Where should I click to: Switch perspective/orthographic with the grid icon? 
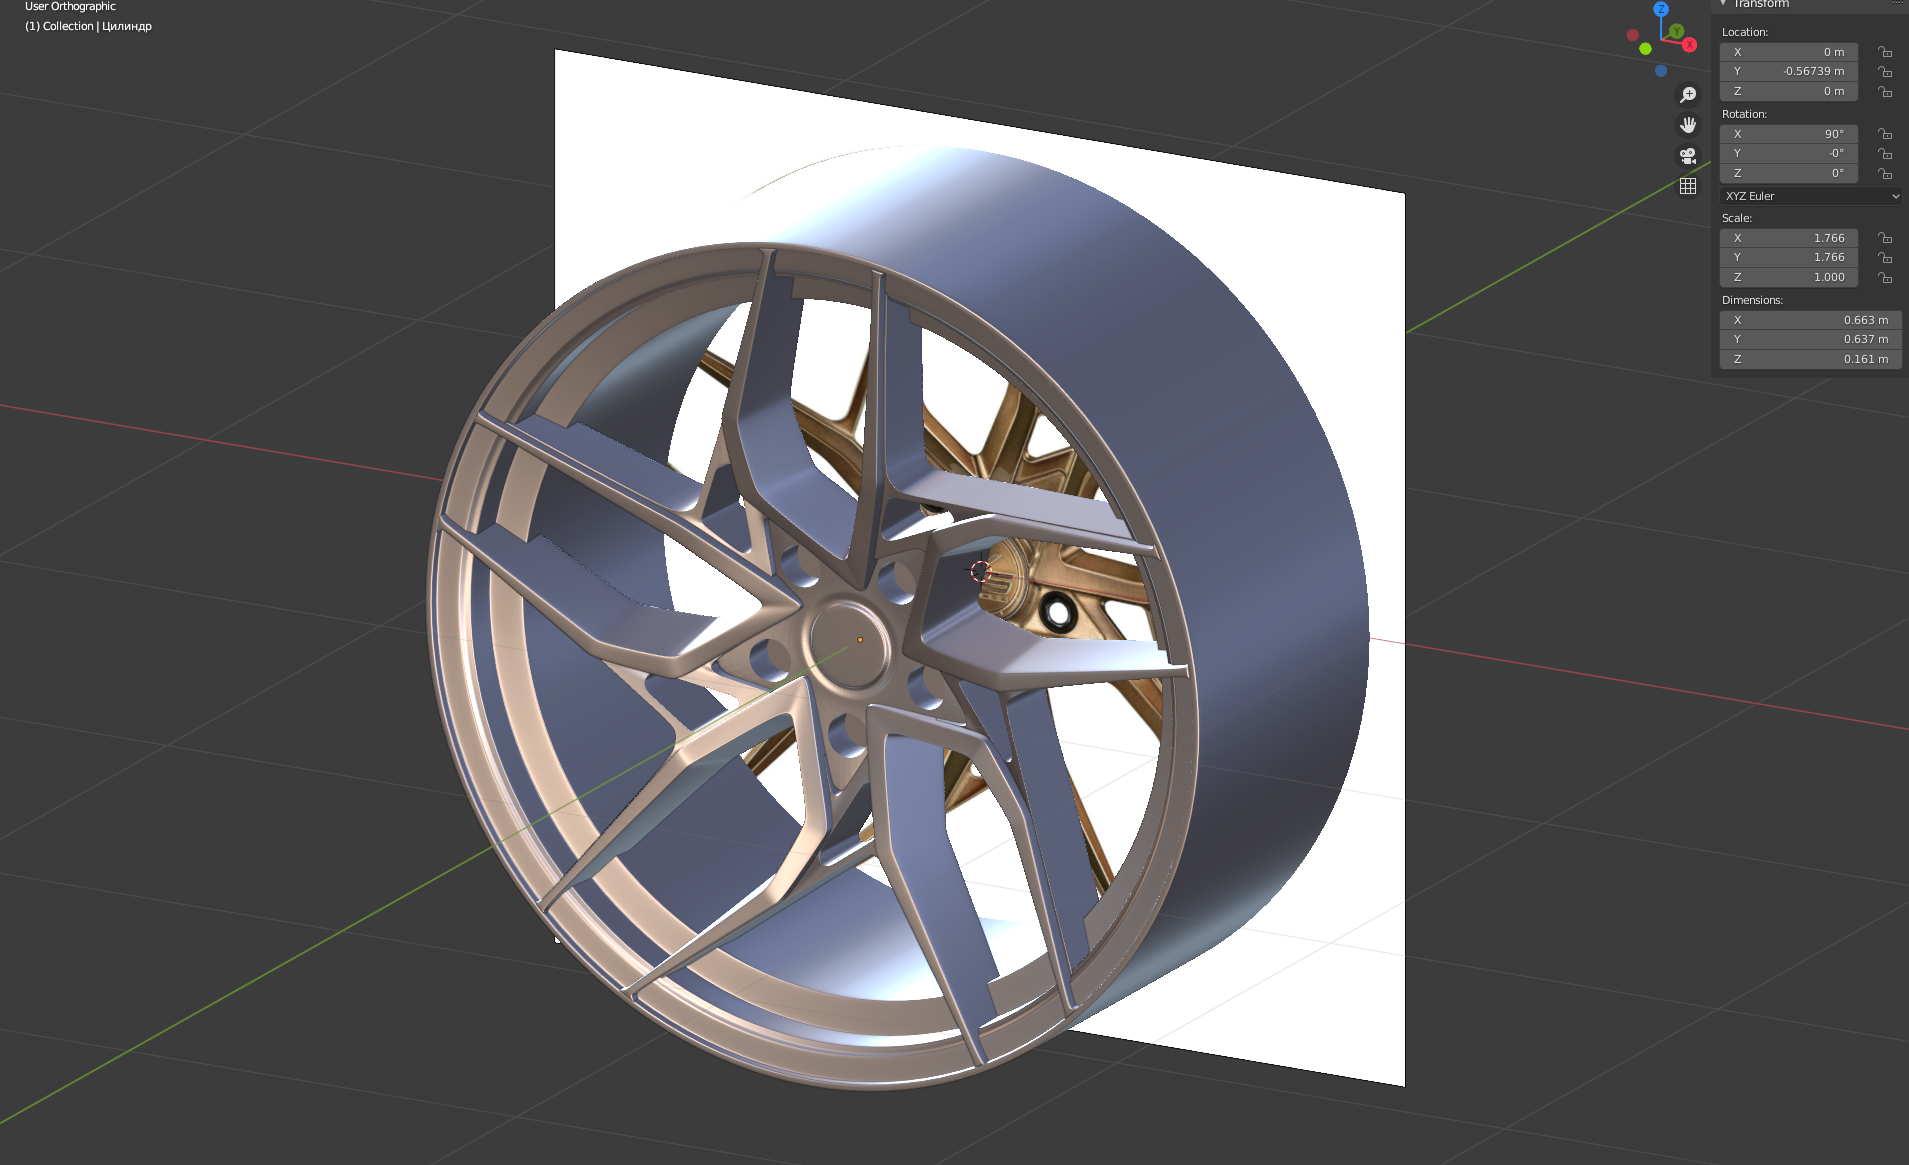(1688, 187)
